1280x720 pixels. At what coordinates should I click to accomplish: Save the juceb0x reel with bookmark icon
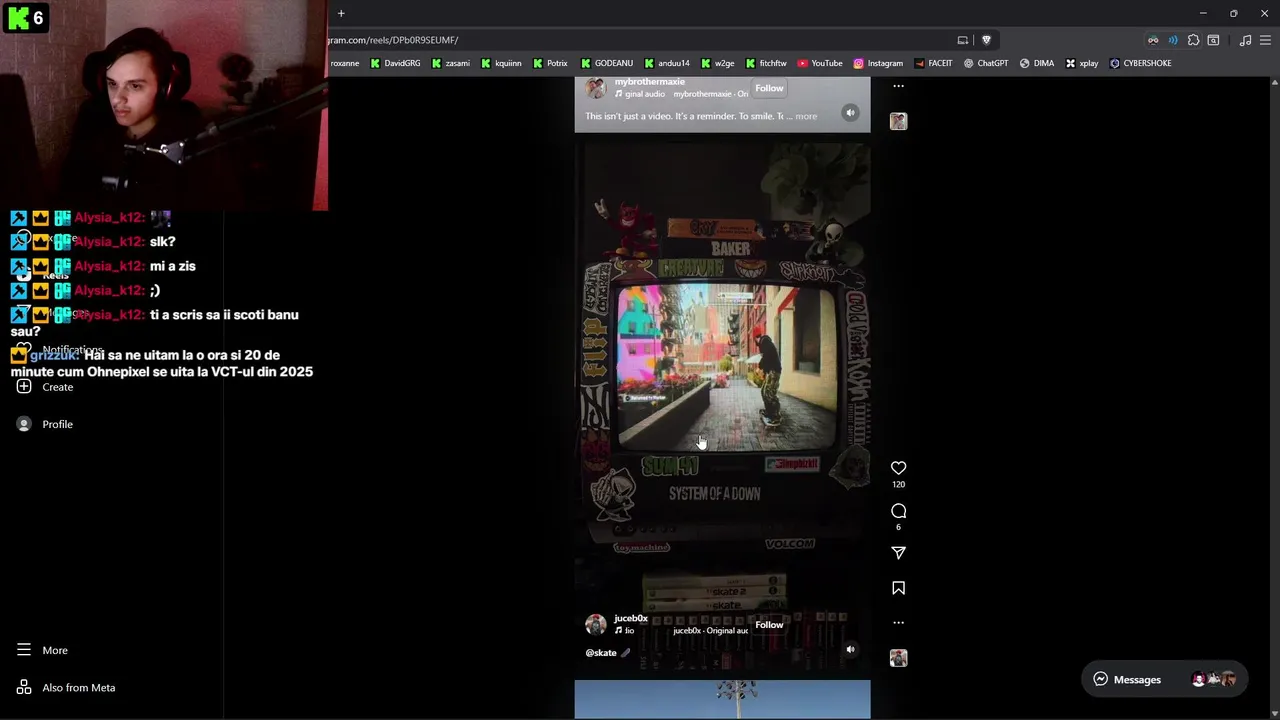point(898,588)
